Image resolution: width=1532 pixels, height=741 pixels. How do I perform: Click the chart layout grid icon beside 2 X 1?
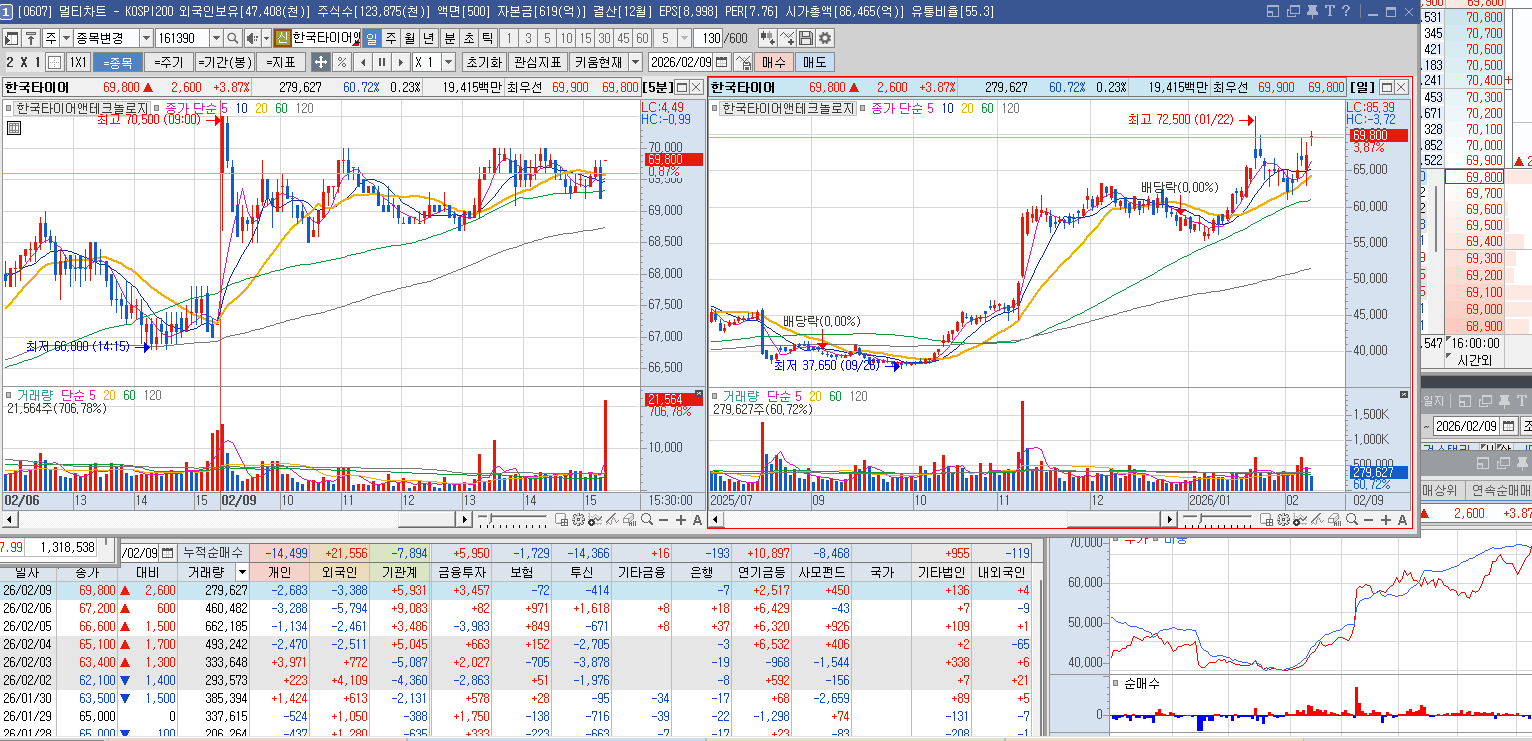pos(54,62)
